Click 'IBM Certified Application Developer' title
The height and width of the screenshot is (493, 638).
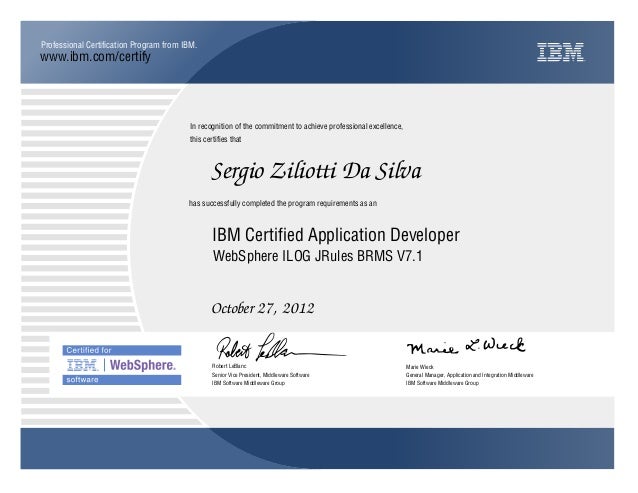pyautogui.click(x=336, y=235)
